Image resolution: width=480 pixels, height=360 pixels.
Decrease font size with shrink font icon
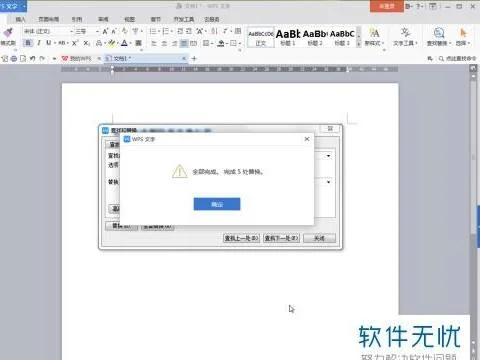click(114, 31)
